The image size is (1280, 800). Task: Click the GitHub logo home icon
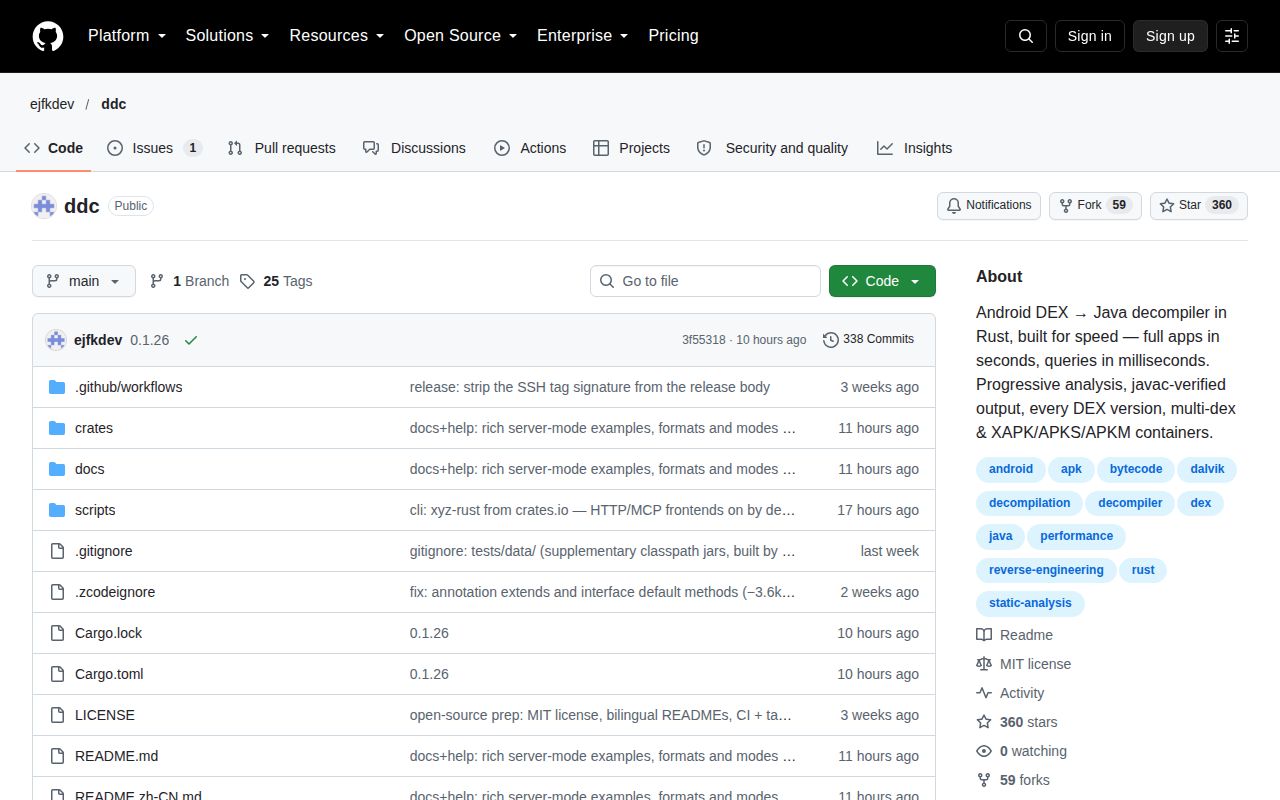pyautogui.click(x=48, y=36)
